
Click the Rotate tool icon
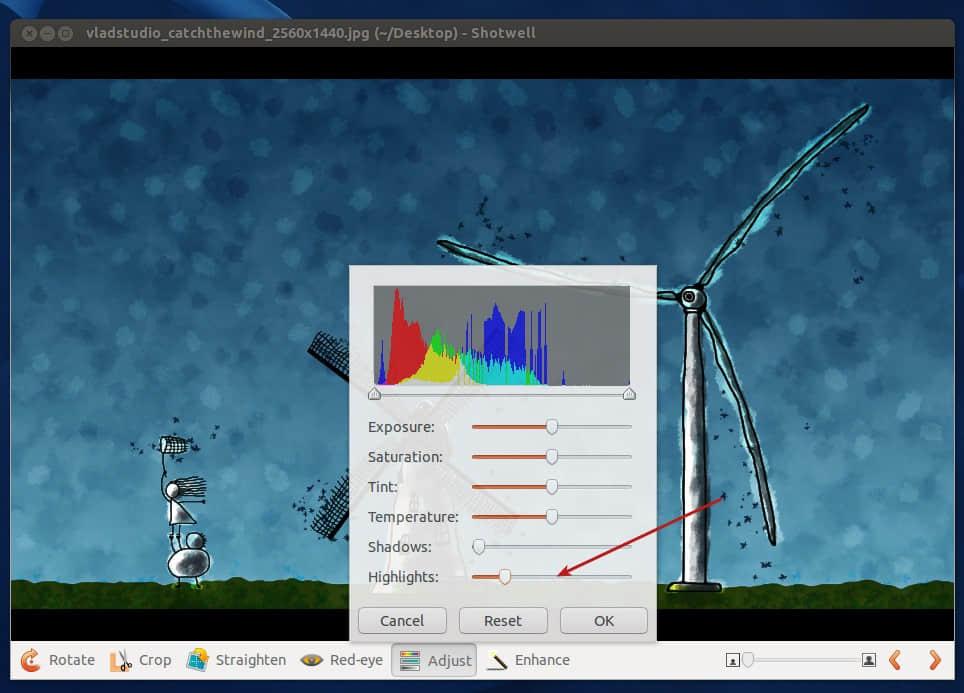pos(31,660)
